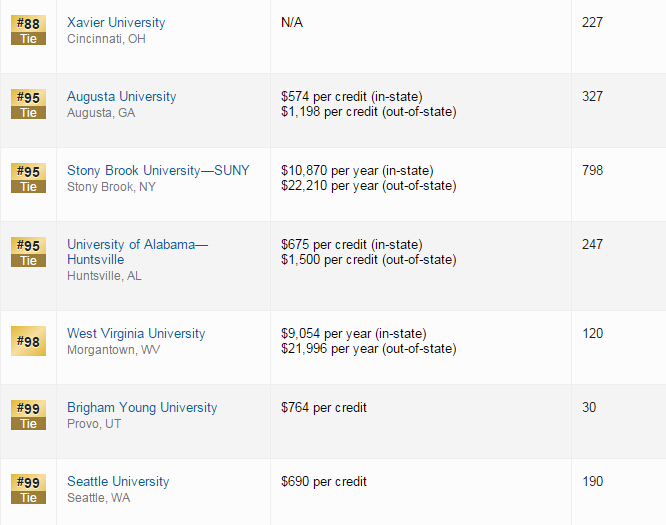Image resolution: width=666 pixels, height=525 pixels.
Task: Click West Virginia's $21,996 out-of-state tuition
Action: click(369, 349)
